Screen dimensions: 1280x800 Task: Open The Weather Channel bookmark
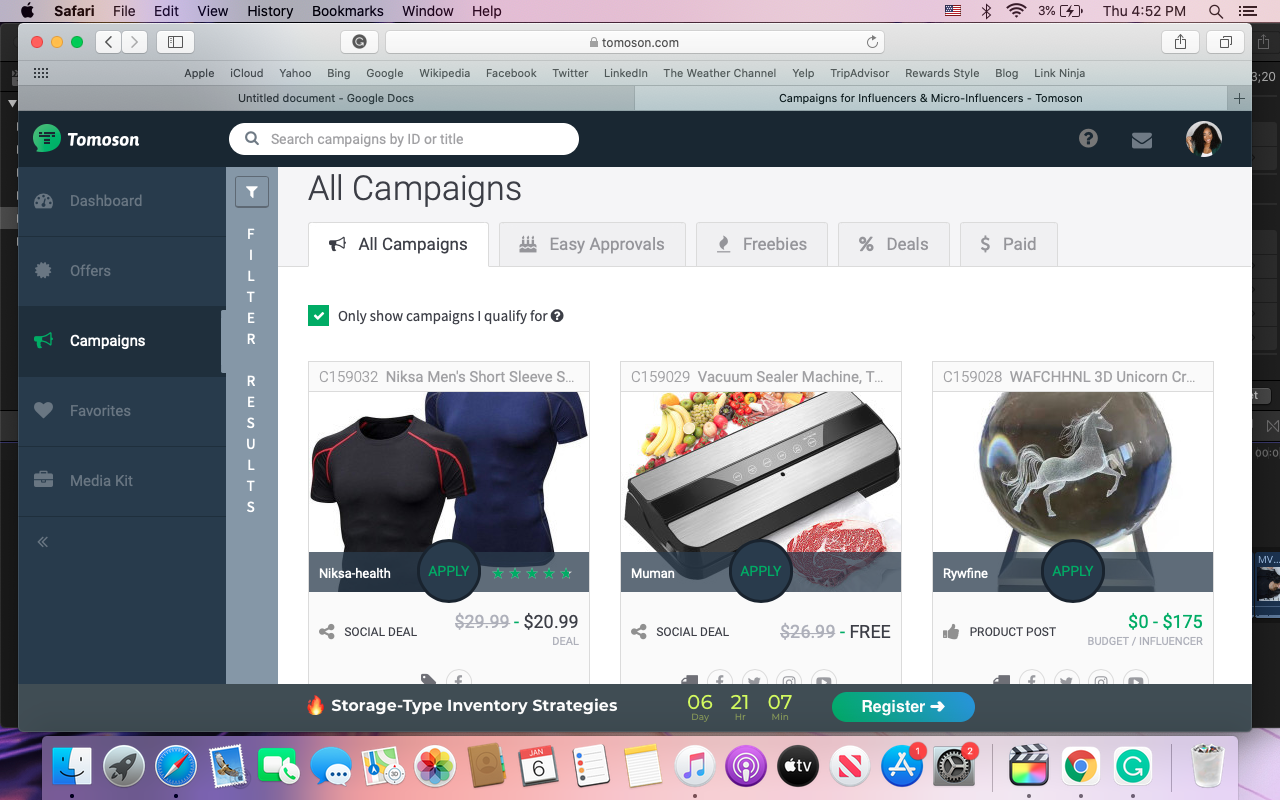point(720,73)
